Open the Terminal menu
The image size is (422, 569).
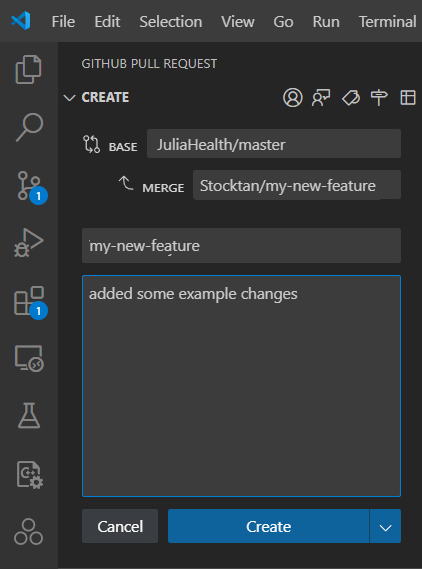388,22
